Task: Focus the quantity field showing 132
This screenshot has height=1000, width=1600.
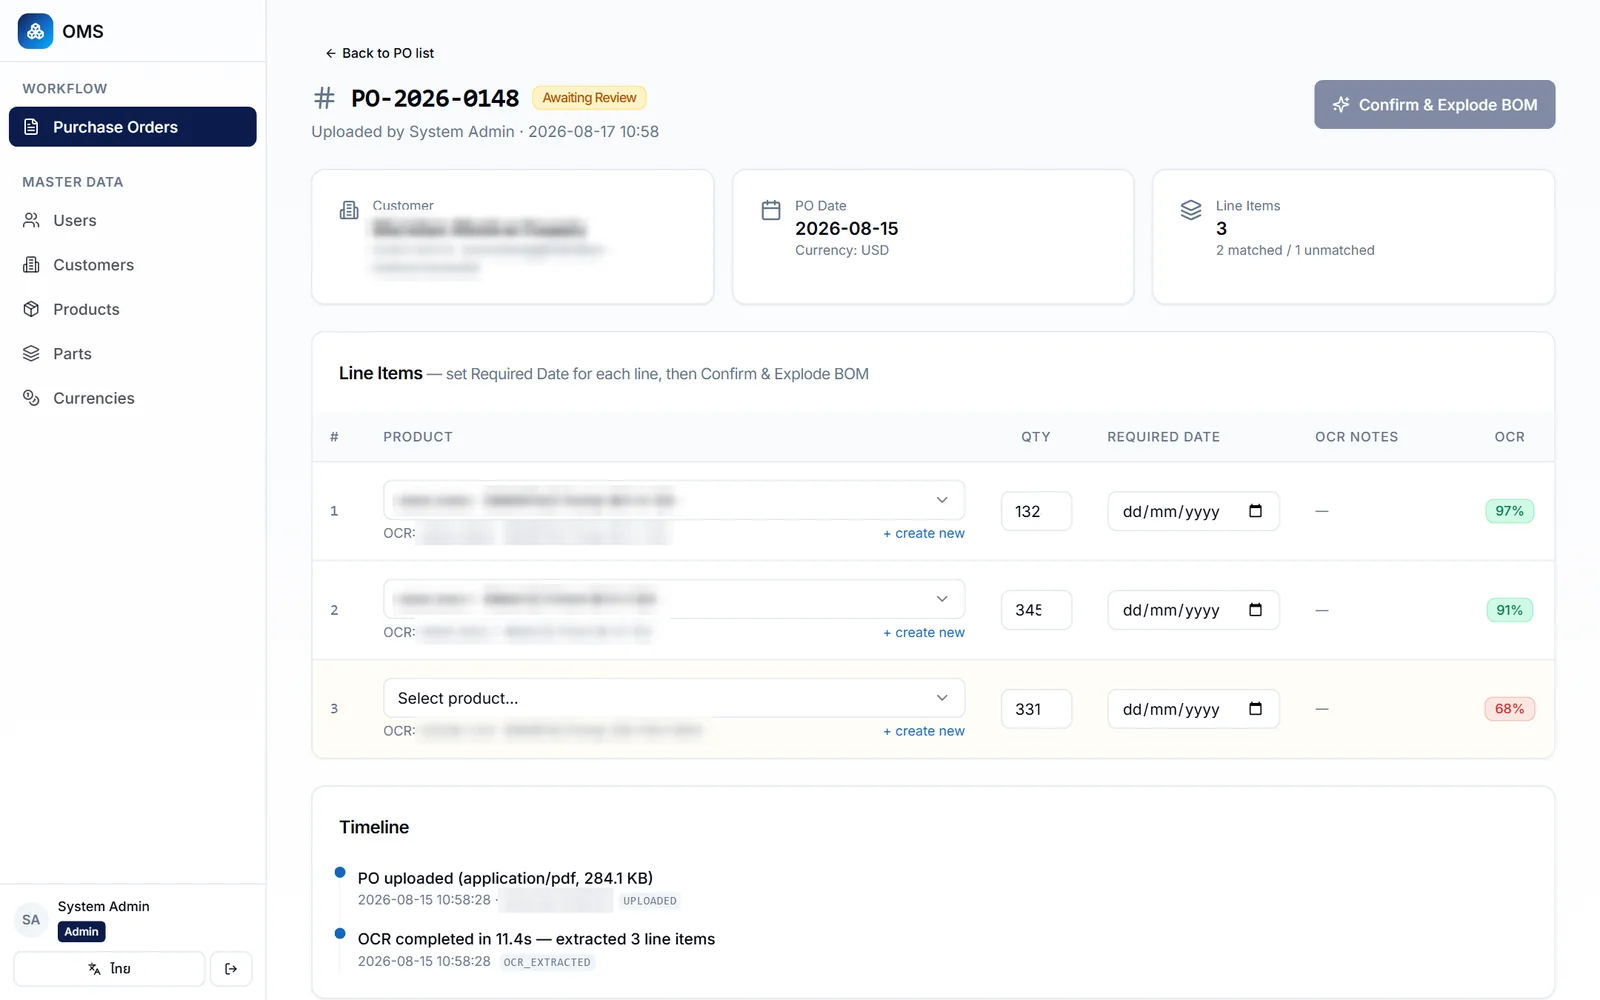Action: (1036, 511)
